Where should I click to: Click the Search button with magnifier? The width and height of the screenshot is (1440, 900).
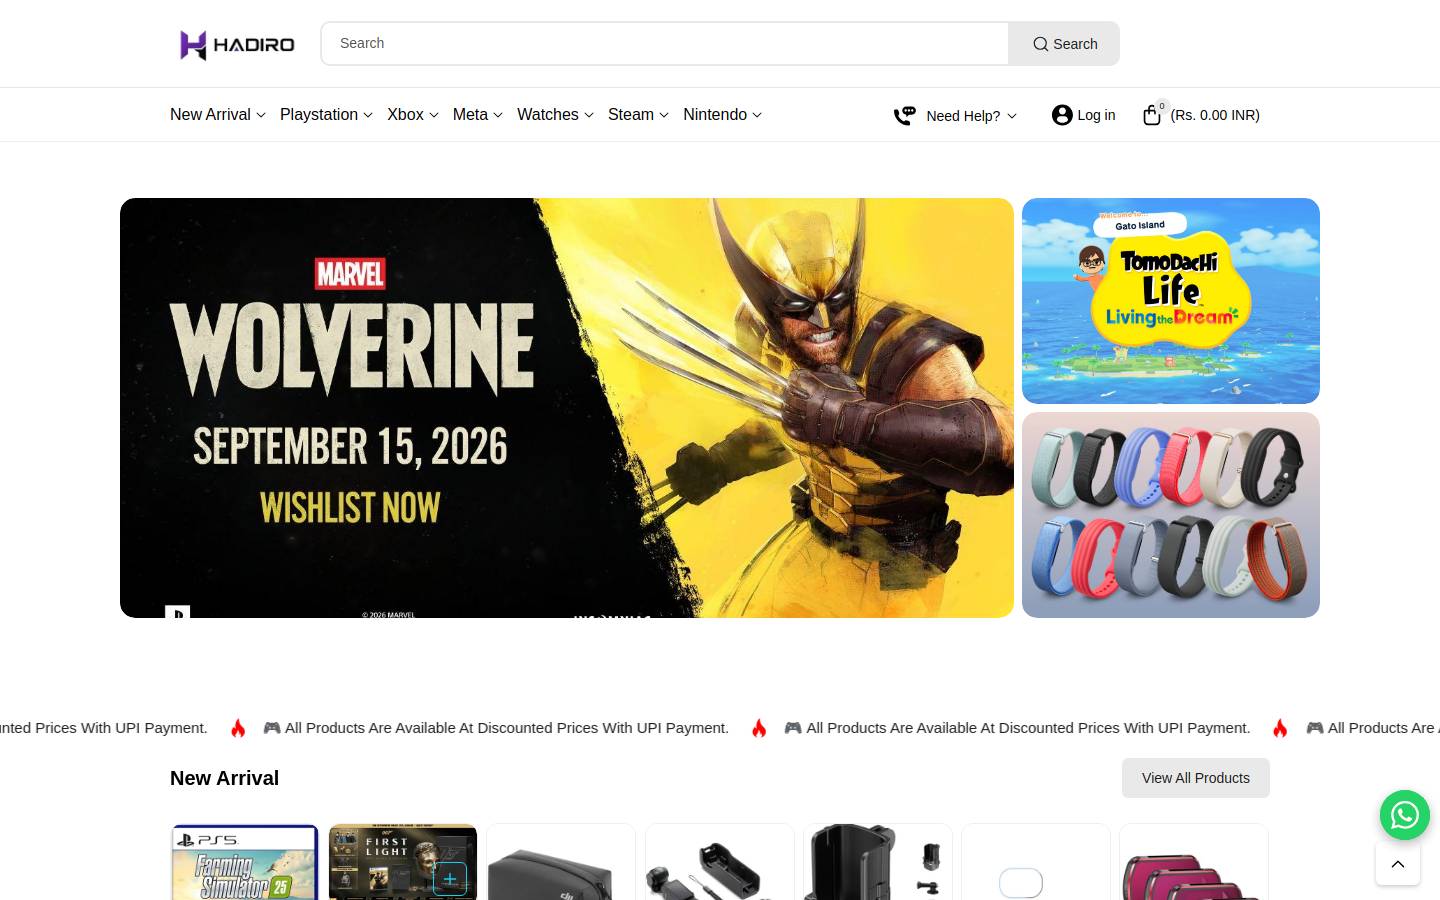(x=1064, y=44)
